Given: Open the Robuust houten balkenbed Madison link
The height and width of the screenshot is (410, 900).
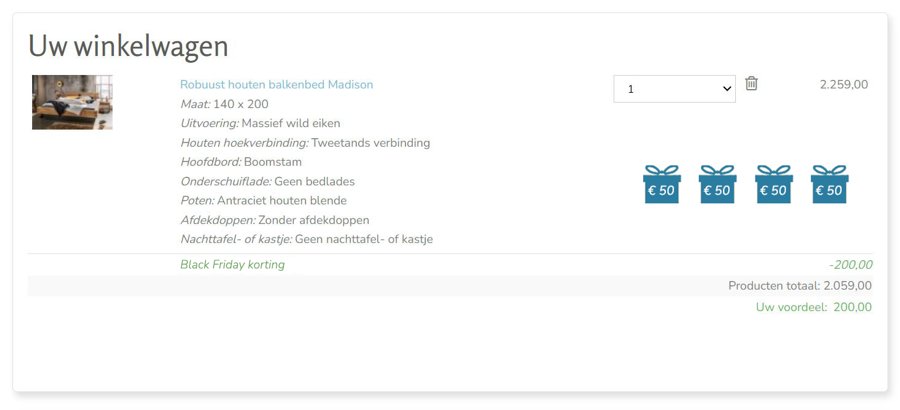Looking at the screenshot, I should coord(276,85).
